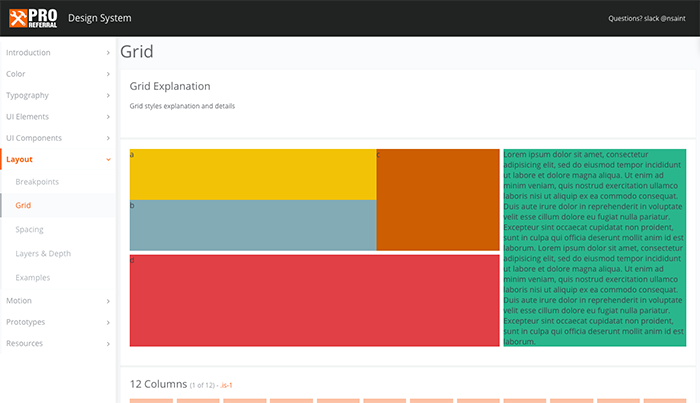Select Grid in the Layout submenu
The height and width of the screenshot is (403, 700).
tap(23, 205)
